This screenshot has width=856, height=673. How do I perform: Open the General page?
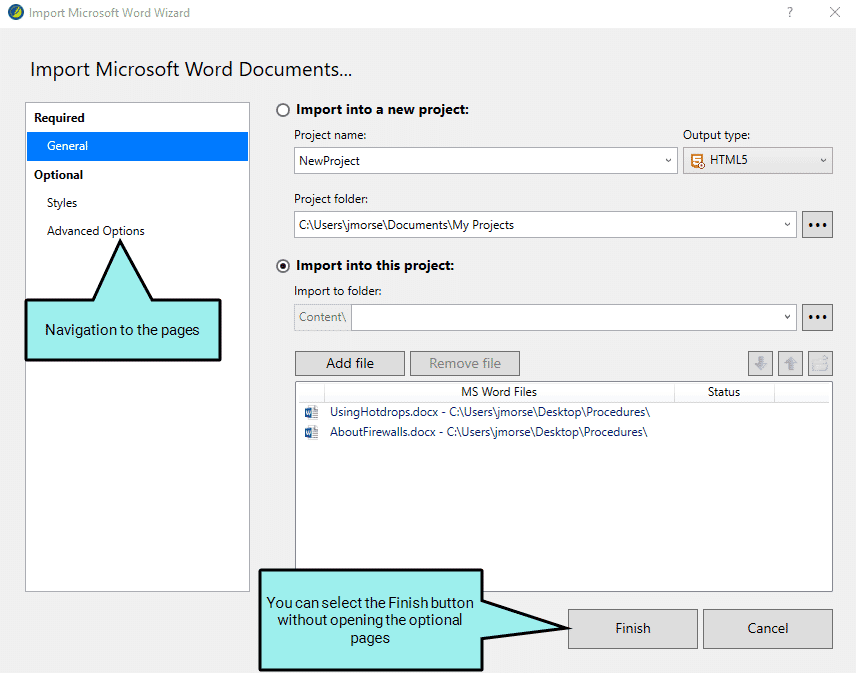coord(138,146)
